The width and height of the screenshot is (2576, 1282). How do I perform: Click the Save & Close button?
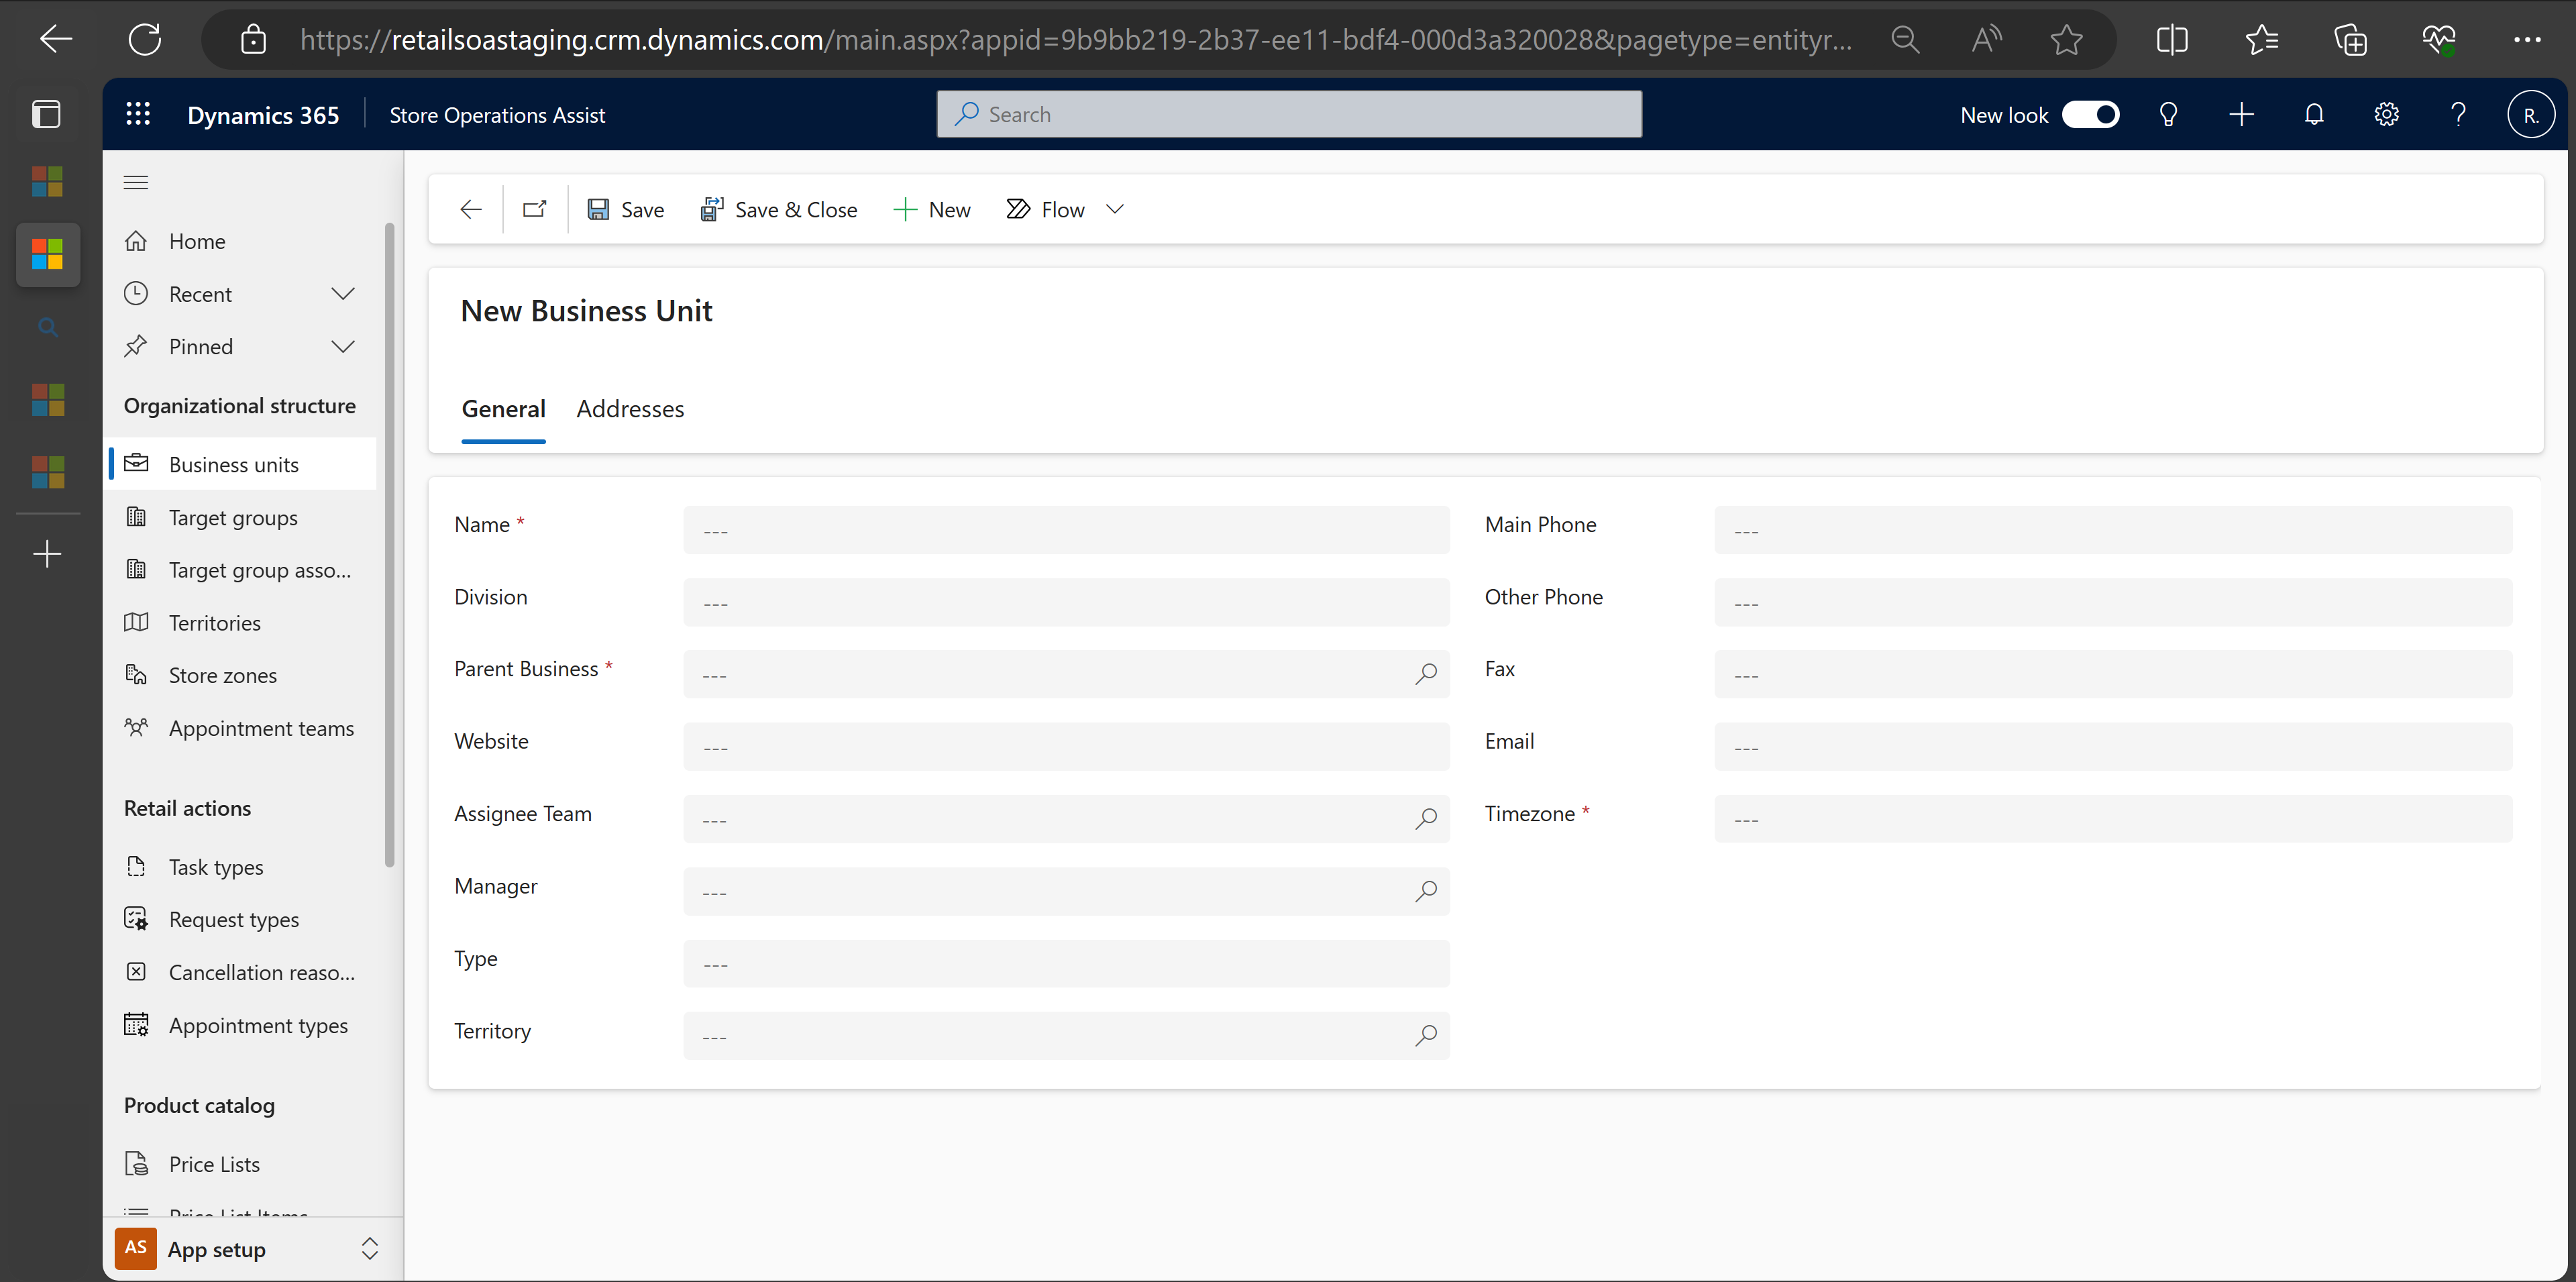pos(779,209)
